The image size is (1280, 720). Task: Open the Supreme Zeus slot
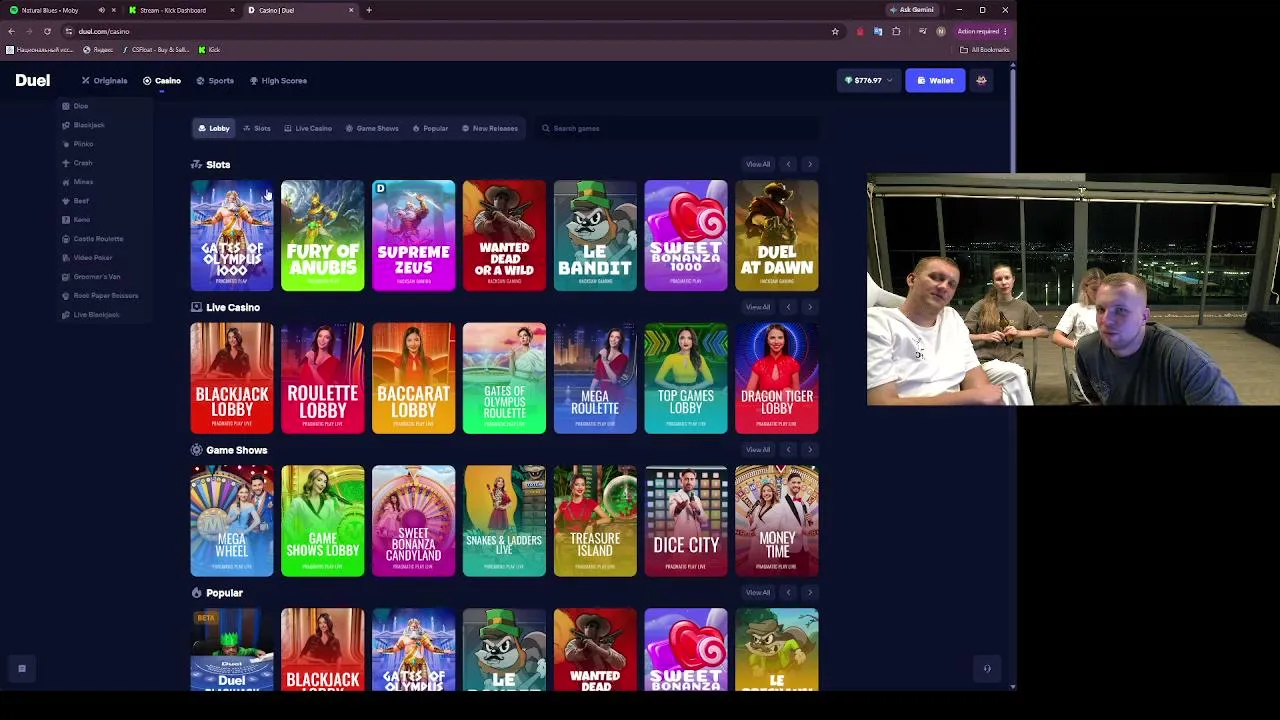coord(414,236)
